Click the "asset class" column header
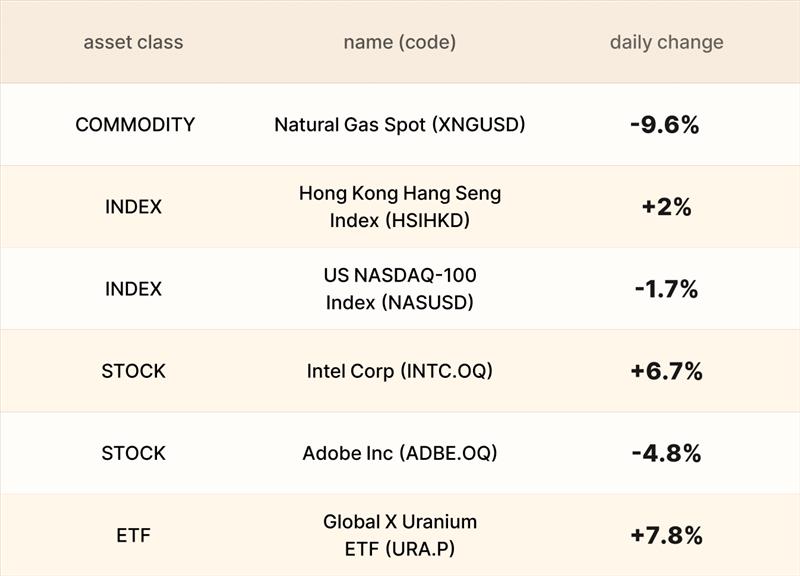Screen dimensions: 800x576 [133, 42]
